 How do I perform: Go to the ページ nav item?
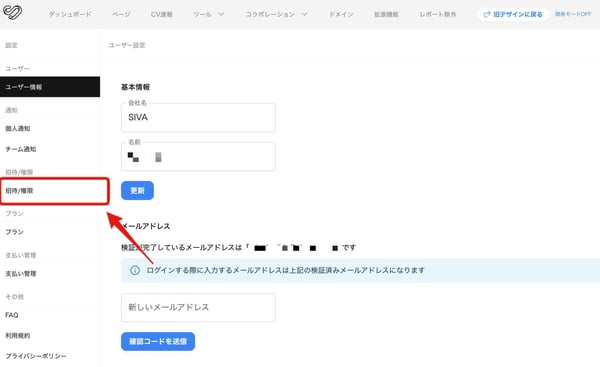[x=121, y=15]
